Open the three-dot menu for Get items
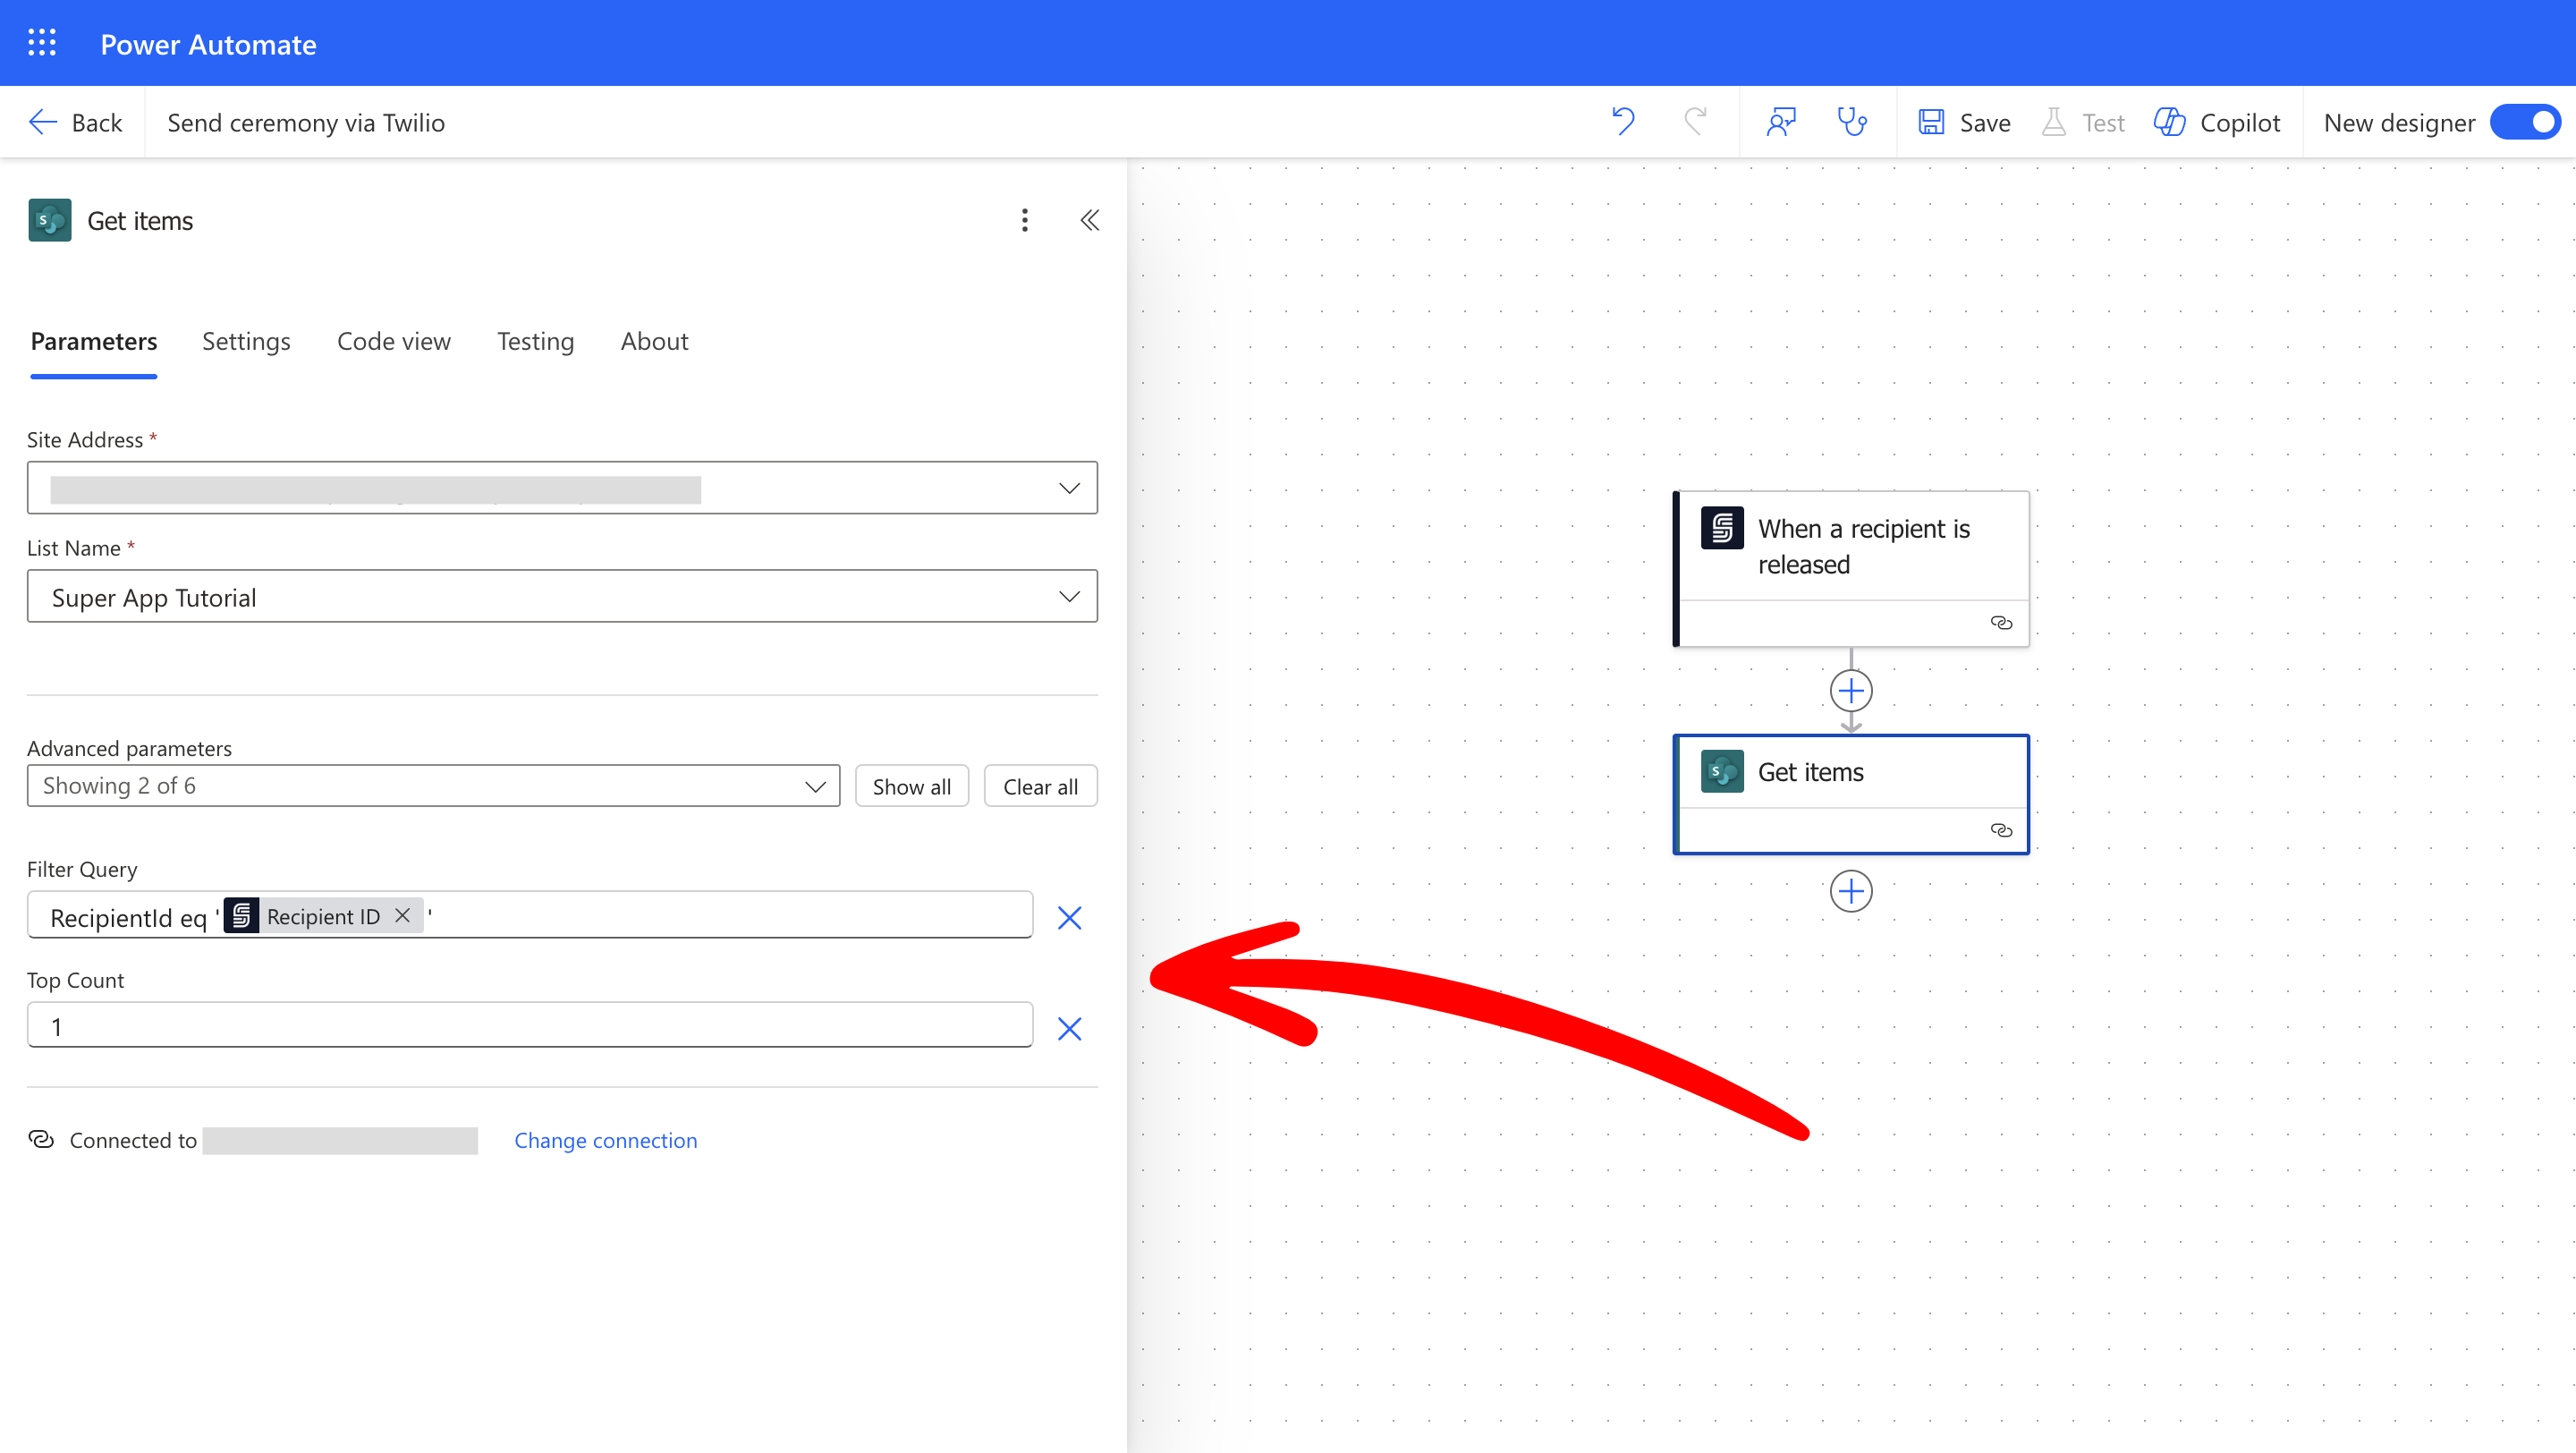 point(1024,220)
